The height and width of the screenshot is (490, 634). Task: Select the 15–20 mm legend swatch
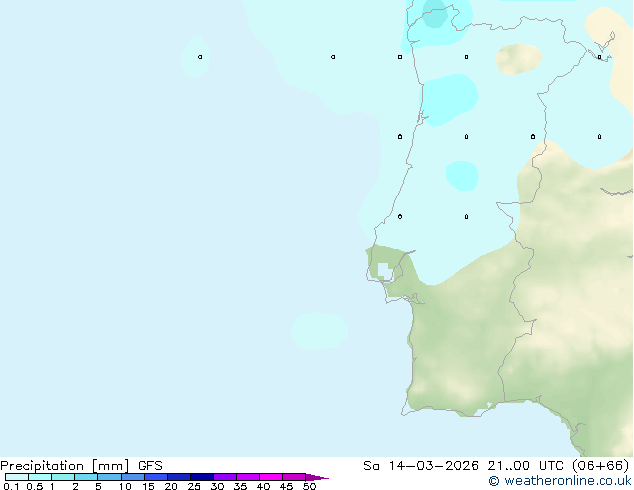point(156,477)
